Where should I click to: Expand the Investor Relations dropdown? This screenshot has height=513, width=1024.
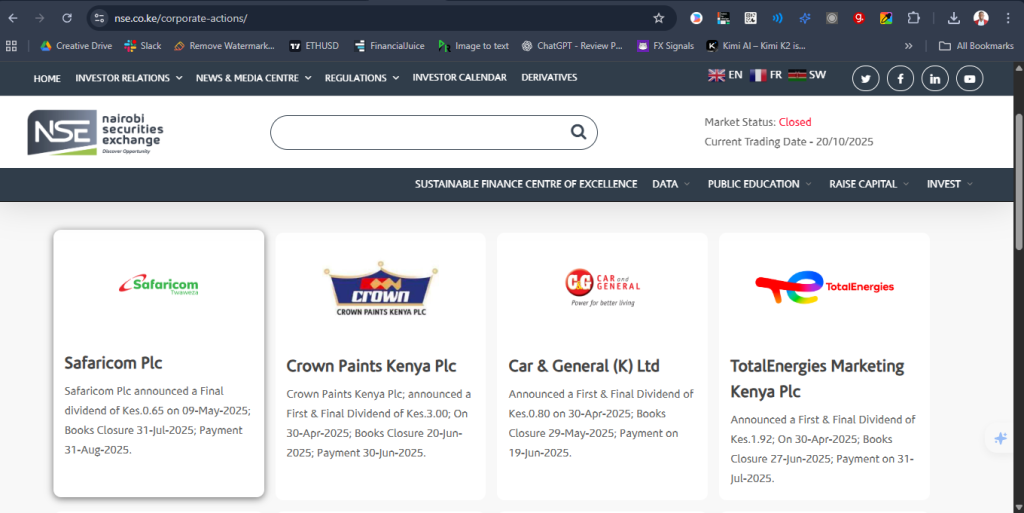pyautogui.click(x=129, y=78)
